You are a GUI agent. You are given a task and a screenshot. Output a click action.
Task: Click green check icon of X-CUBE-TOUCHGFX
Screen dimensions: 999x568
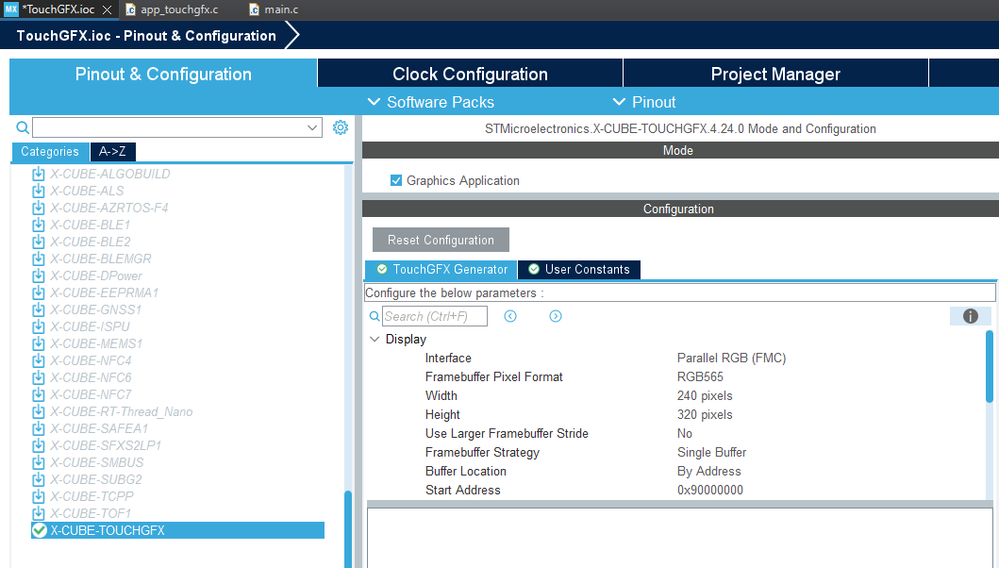(40, 530)
